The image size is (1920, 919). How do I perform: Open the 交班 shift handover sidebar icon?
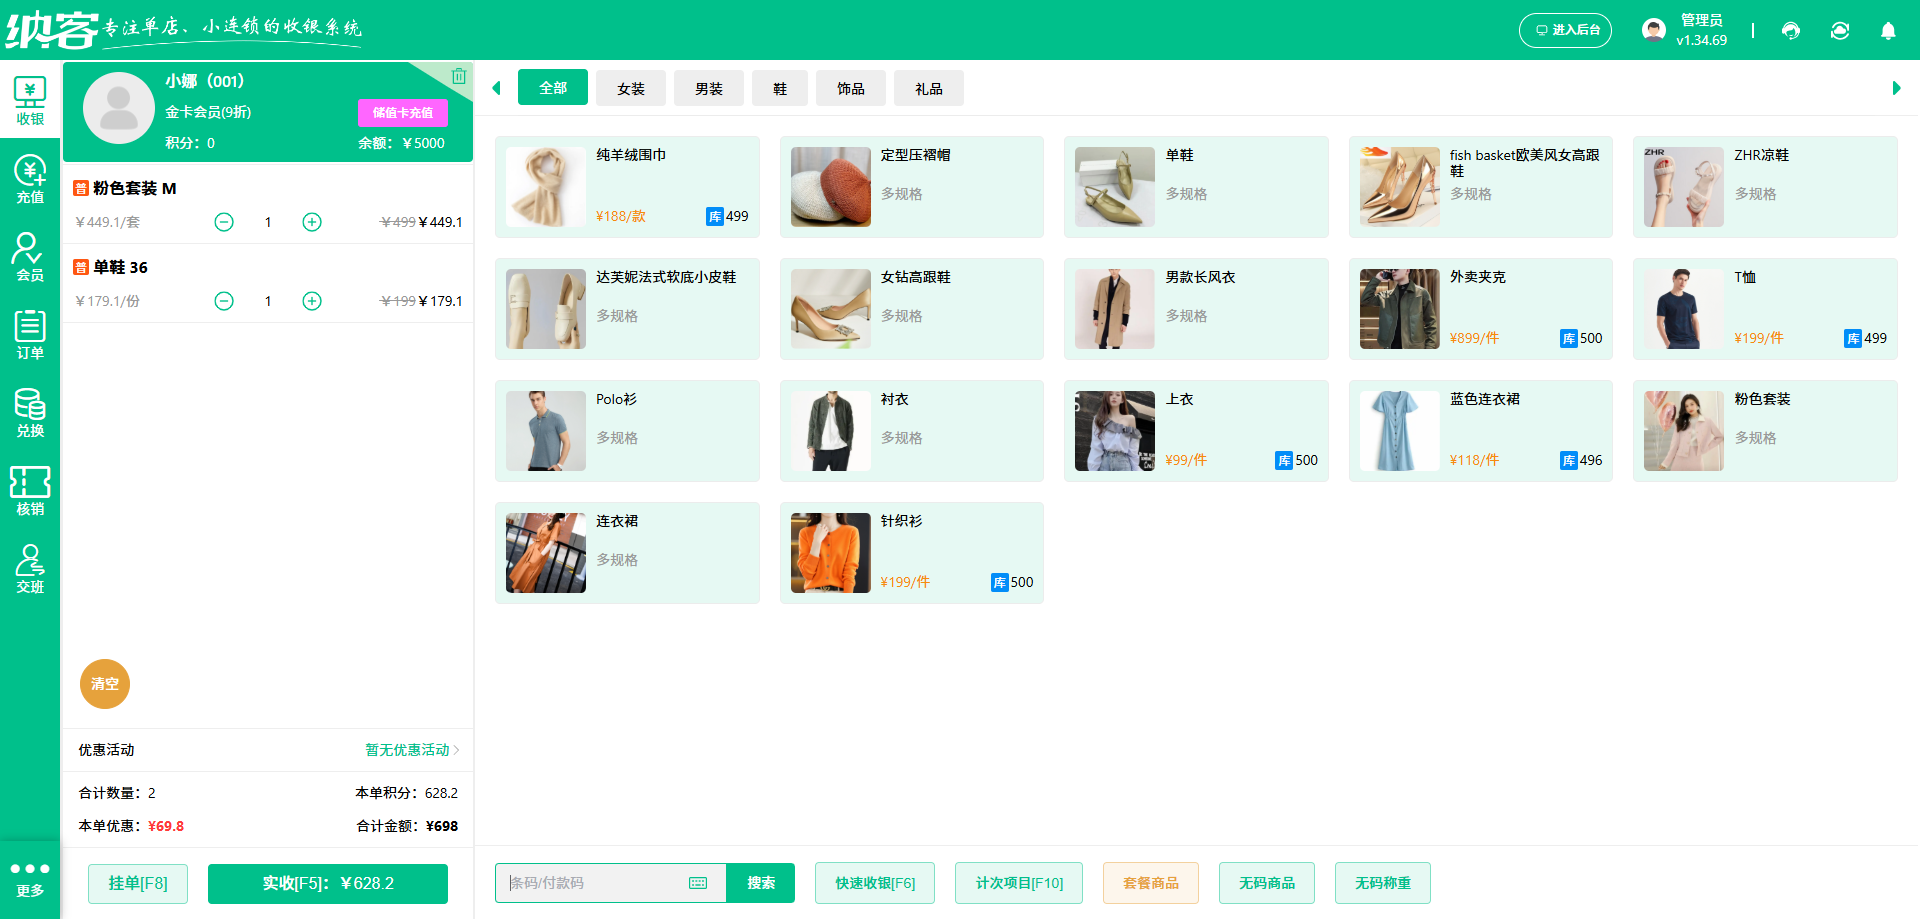point(30,569)
